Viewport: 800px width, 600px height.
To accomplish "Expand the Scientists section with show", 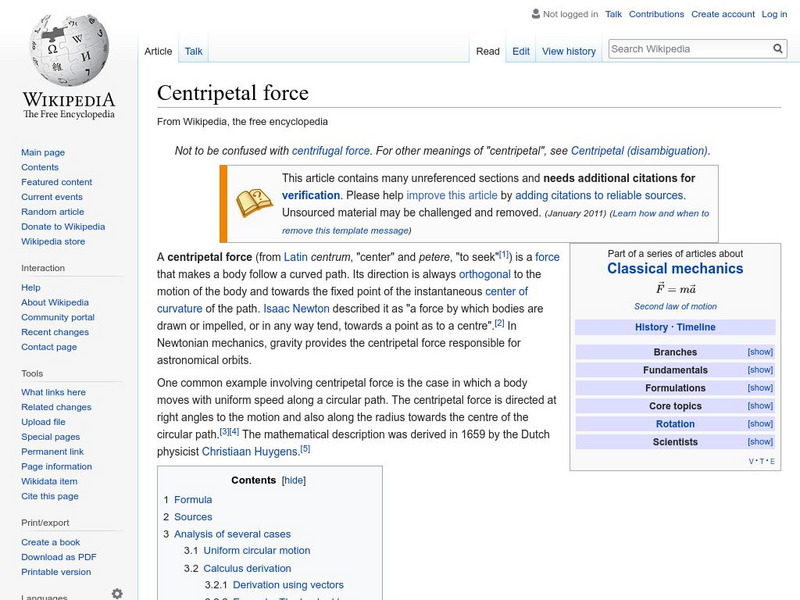I will (x=760, y=442).
